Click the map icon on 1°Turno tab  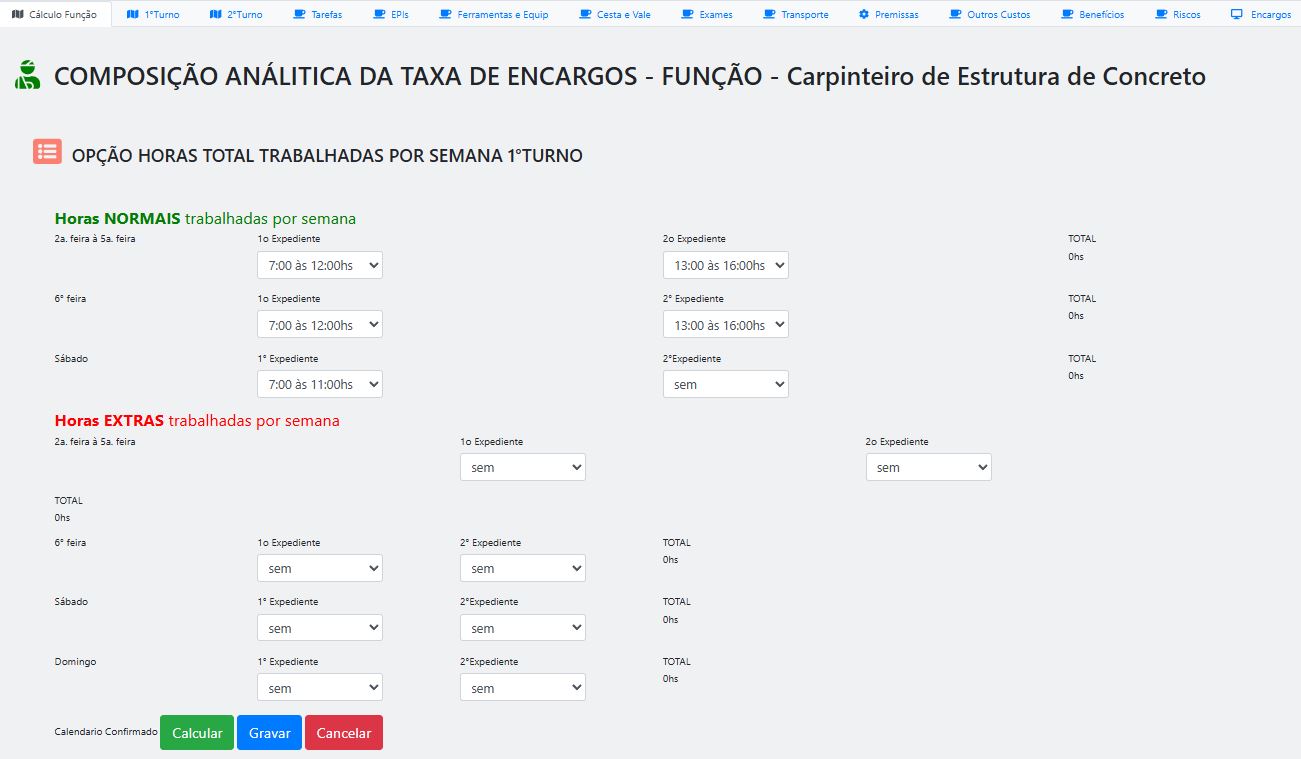pos(133,15)
